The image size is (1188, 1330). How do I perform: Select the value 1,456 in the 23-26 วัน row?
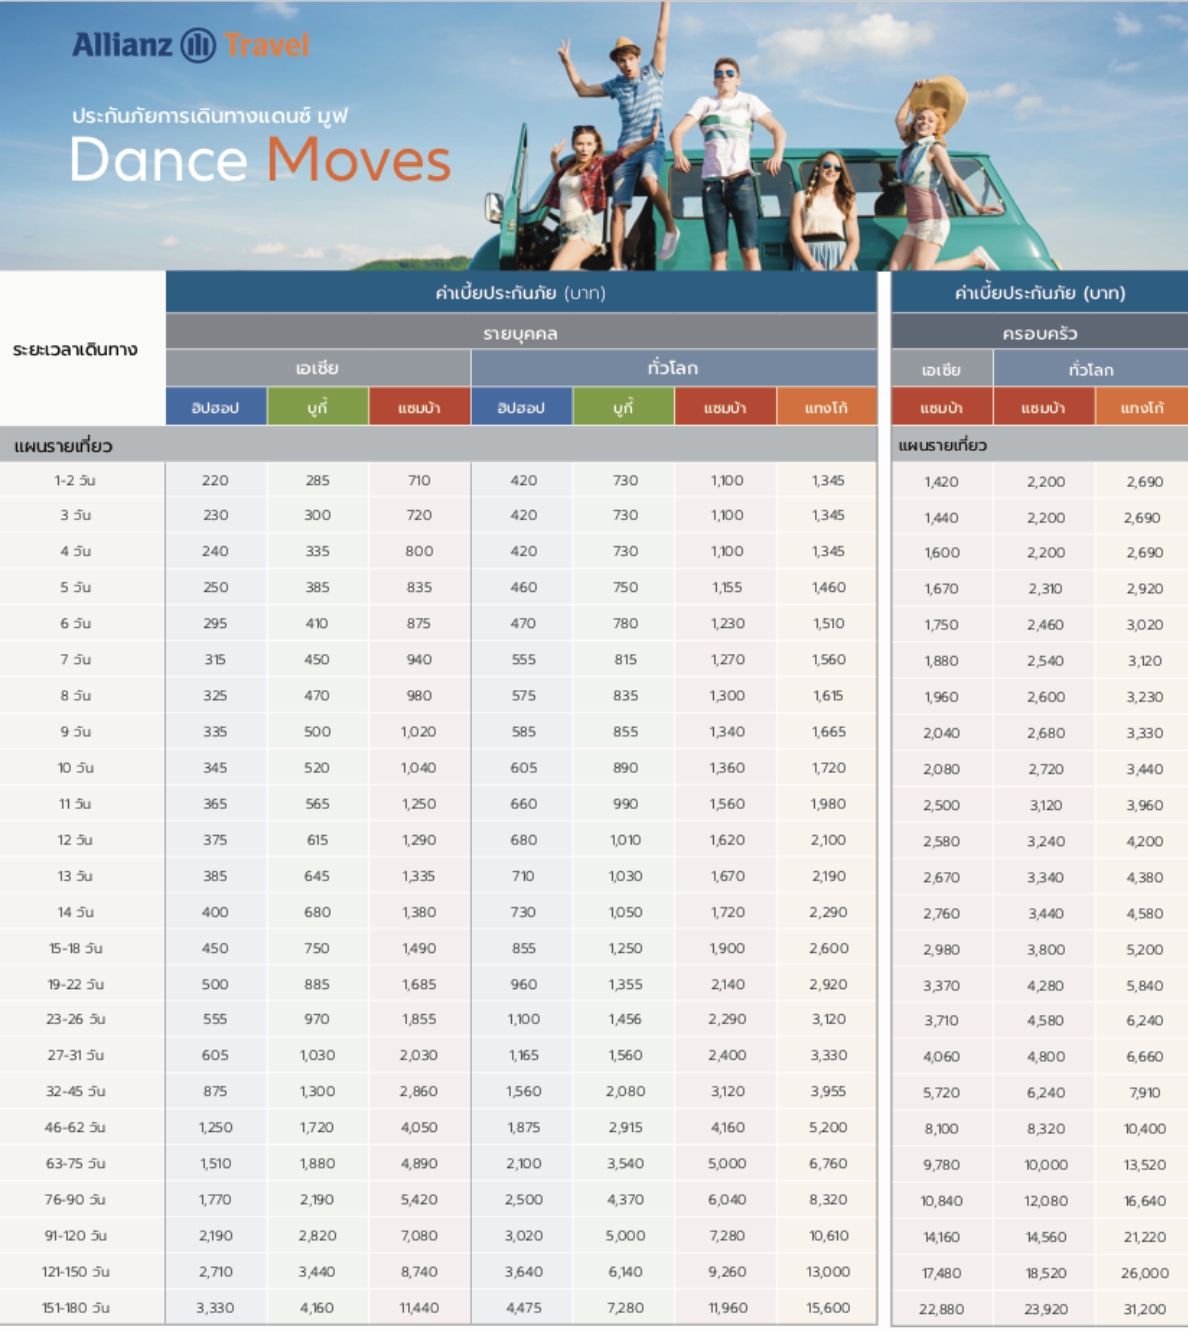pyautogui.click(x=625, y=1019)
